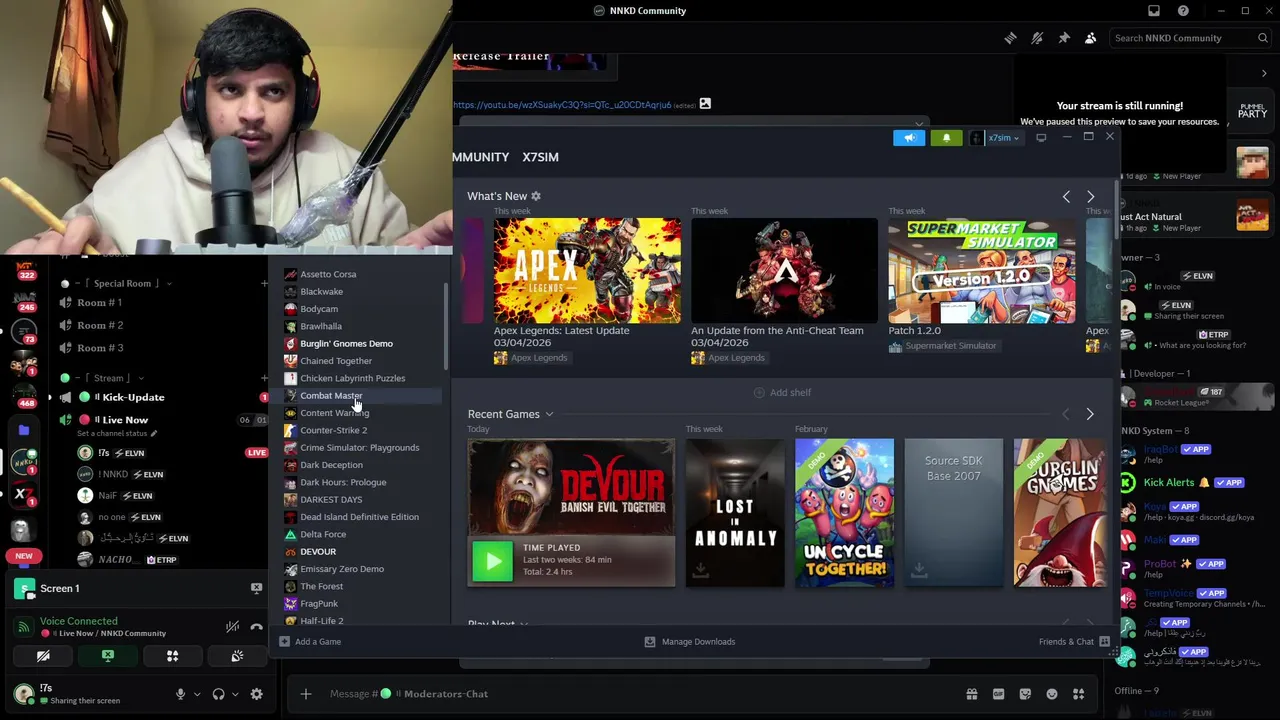Screen dimensions: 1280x720
Task: Open Discord help icon in title bar
Action: point(1183,11)
